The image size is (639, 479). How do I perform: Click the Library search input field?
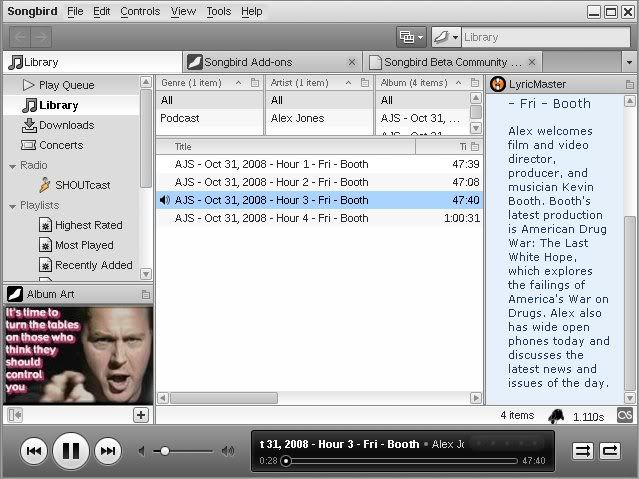[546, 37]
